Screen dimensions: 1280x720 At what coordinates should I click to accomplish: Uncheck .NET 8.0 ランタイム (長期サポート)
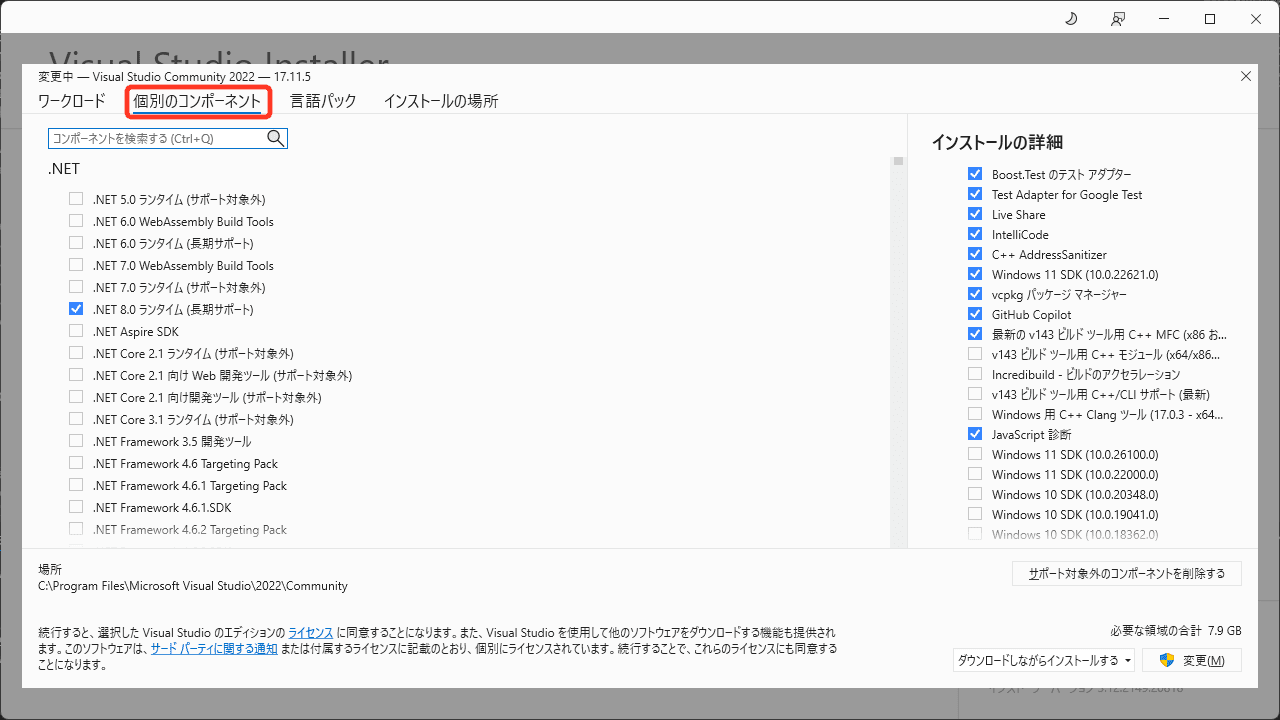point(76,308)
